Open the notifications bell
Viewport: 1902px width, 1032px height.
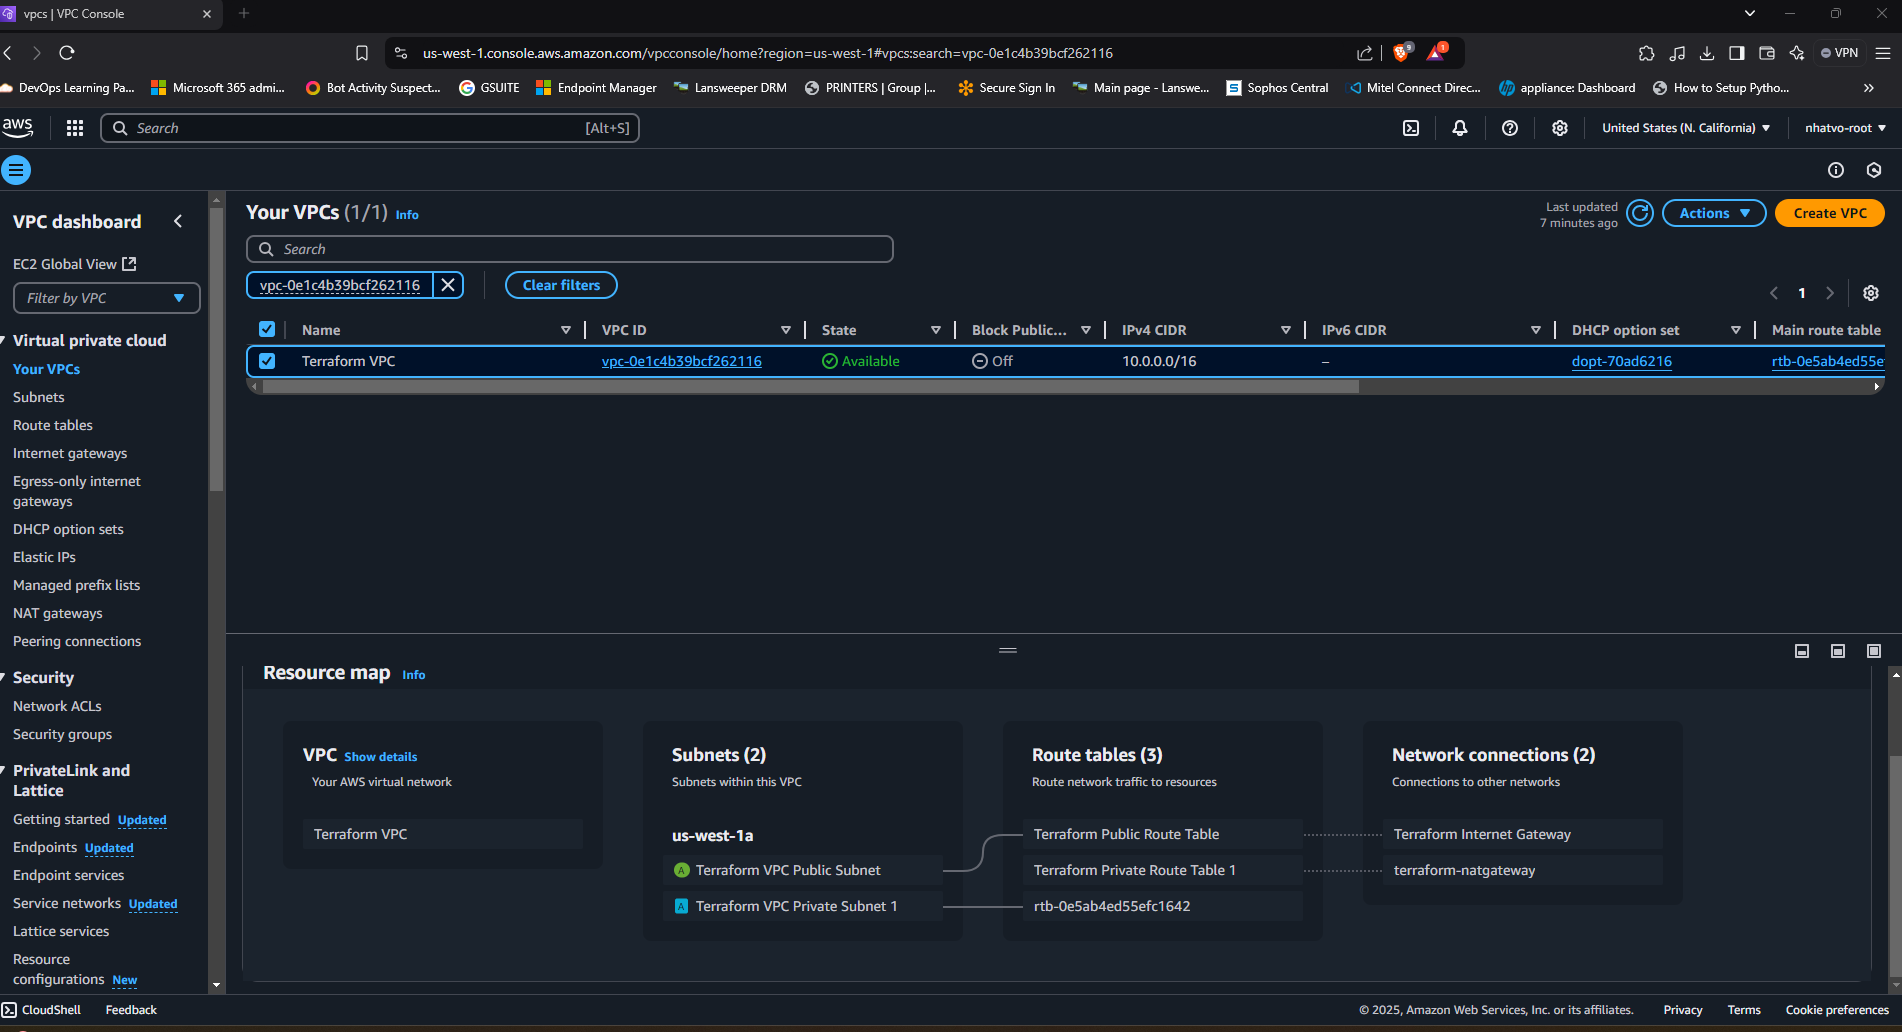click(1460, 128)
